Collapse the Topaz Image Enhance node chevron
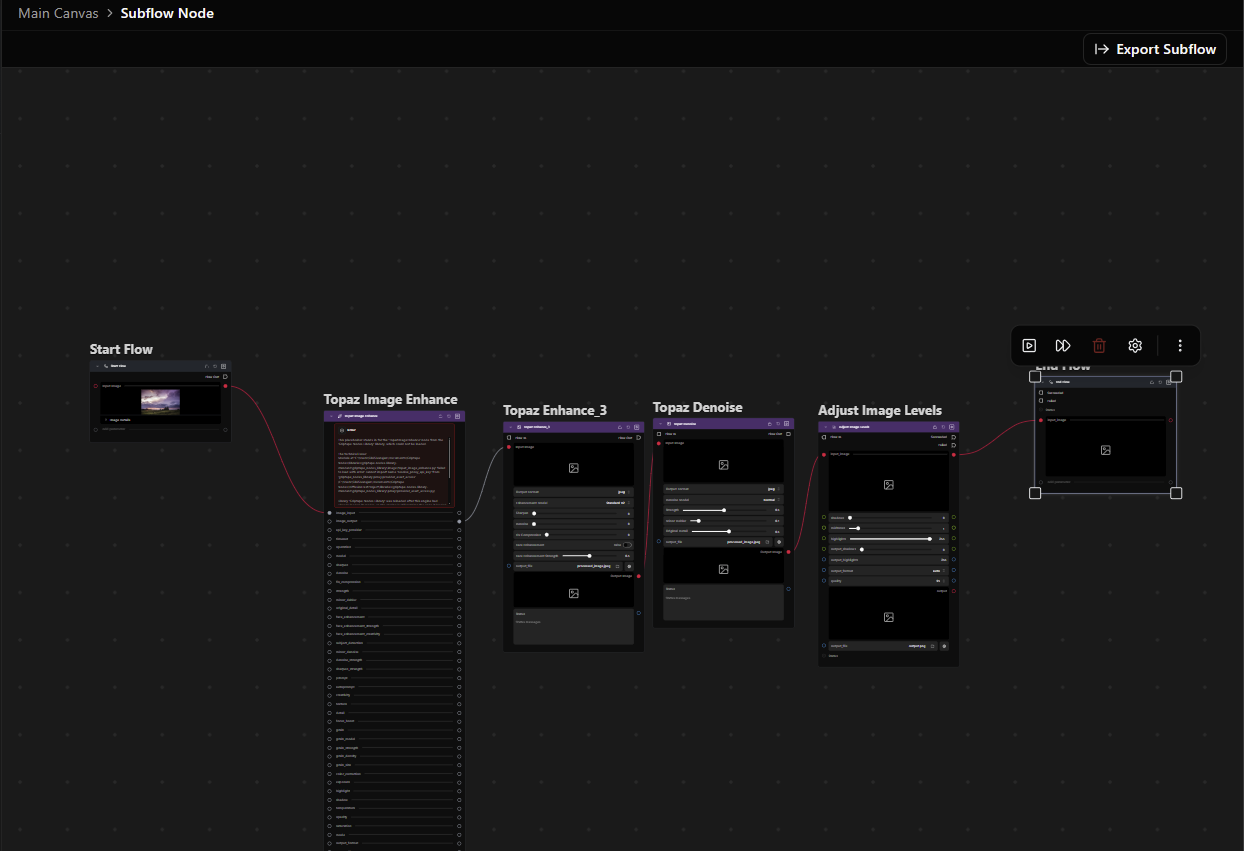Viewport: 1244px width, 851px height. [331, 416]
